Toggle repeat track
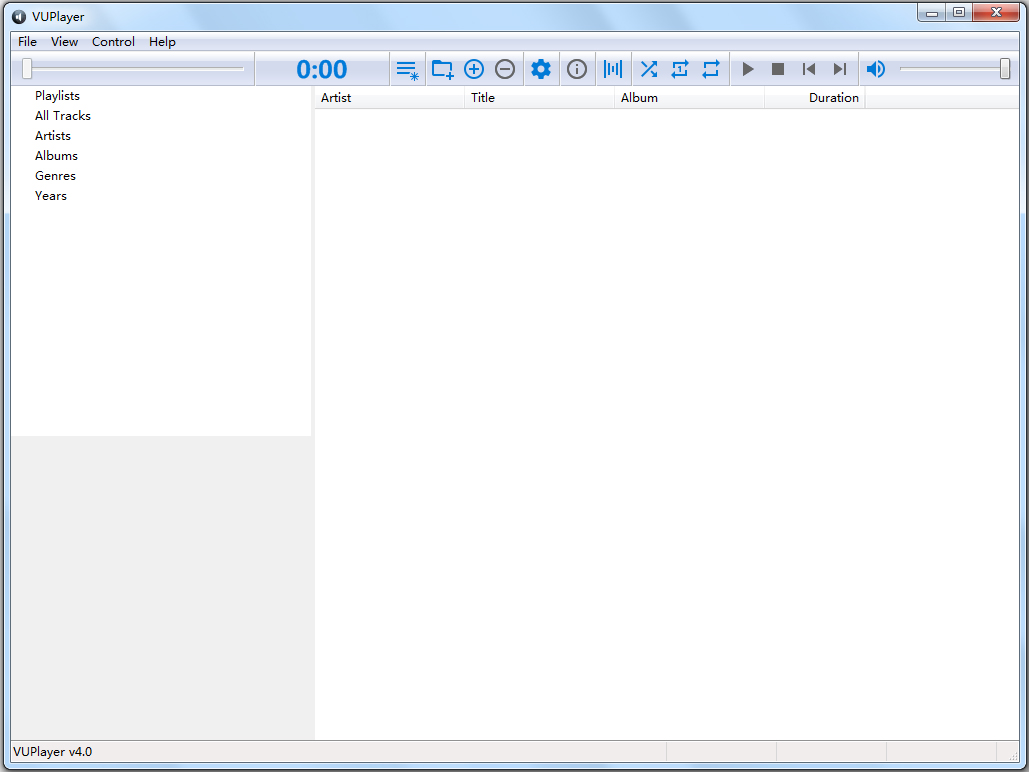 [680, 70]
